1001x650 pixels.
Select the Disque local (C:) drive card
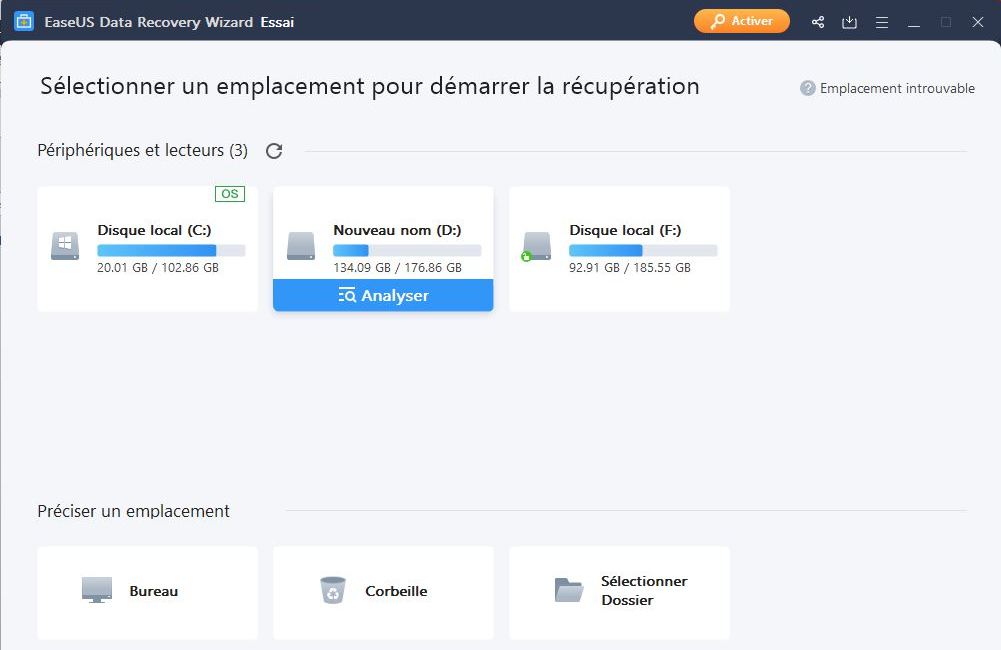tap(147, 249)
